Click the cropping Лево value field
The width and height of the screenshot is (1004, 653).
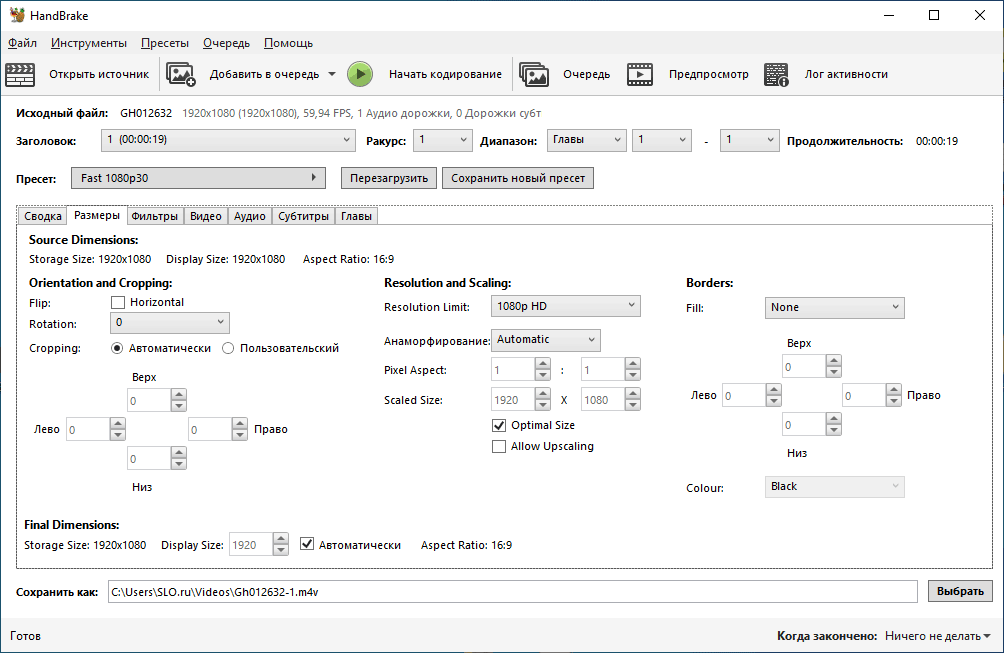pyautogui.click(x=88, y=430)
